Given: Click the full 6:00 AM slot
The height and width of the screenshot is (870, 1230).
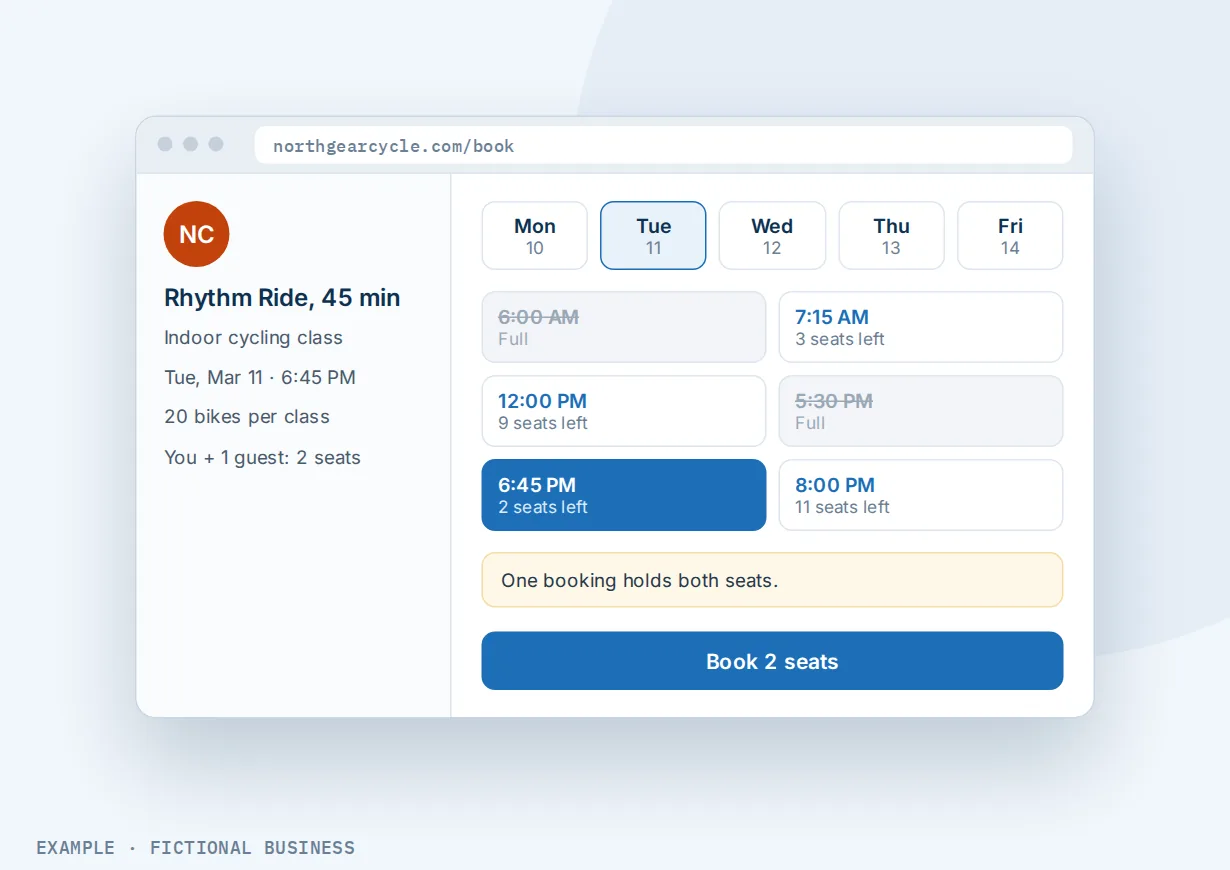Looking at the screenshot, I should coord(624,327).
